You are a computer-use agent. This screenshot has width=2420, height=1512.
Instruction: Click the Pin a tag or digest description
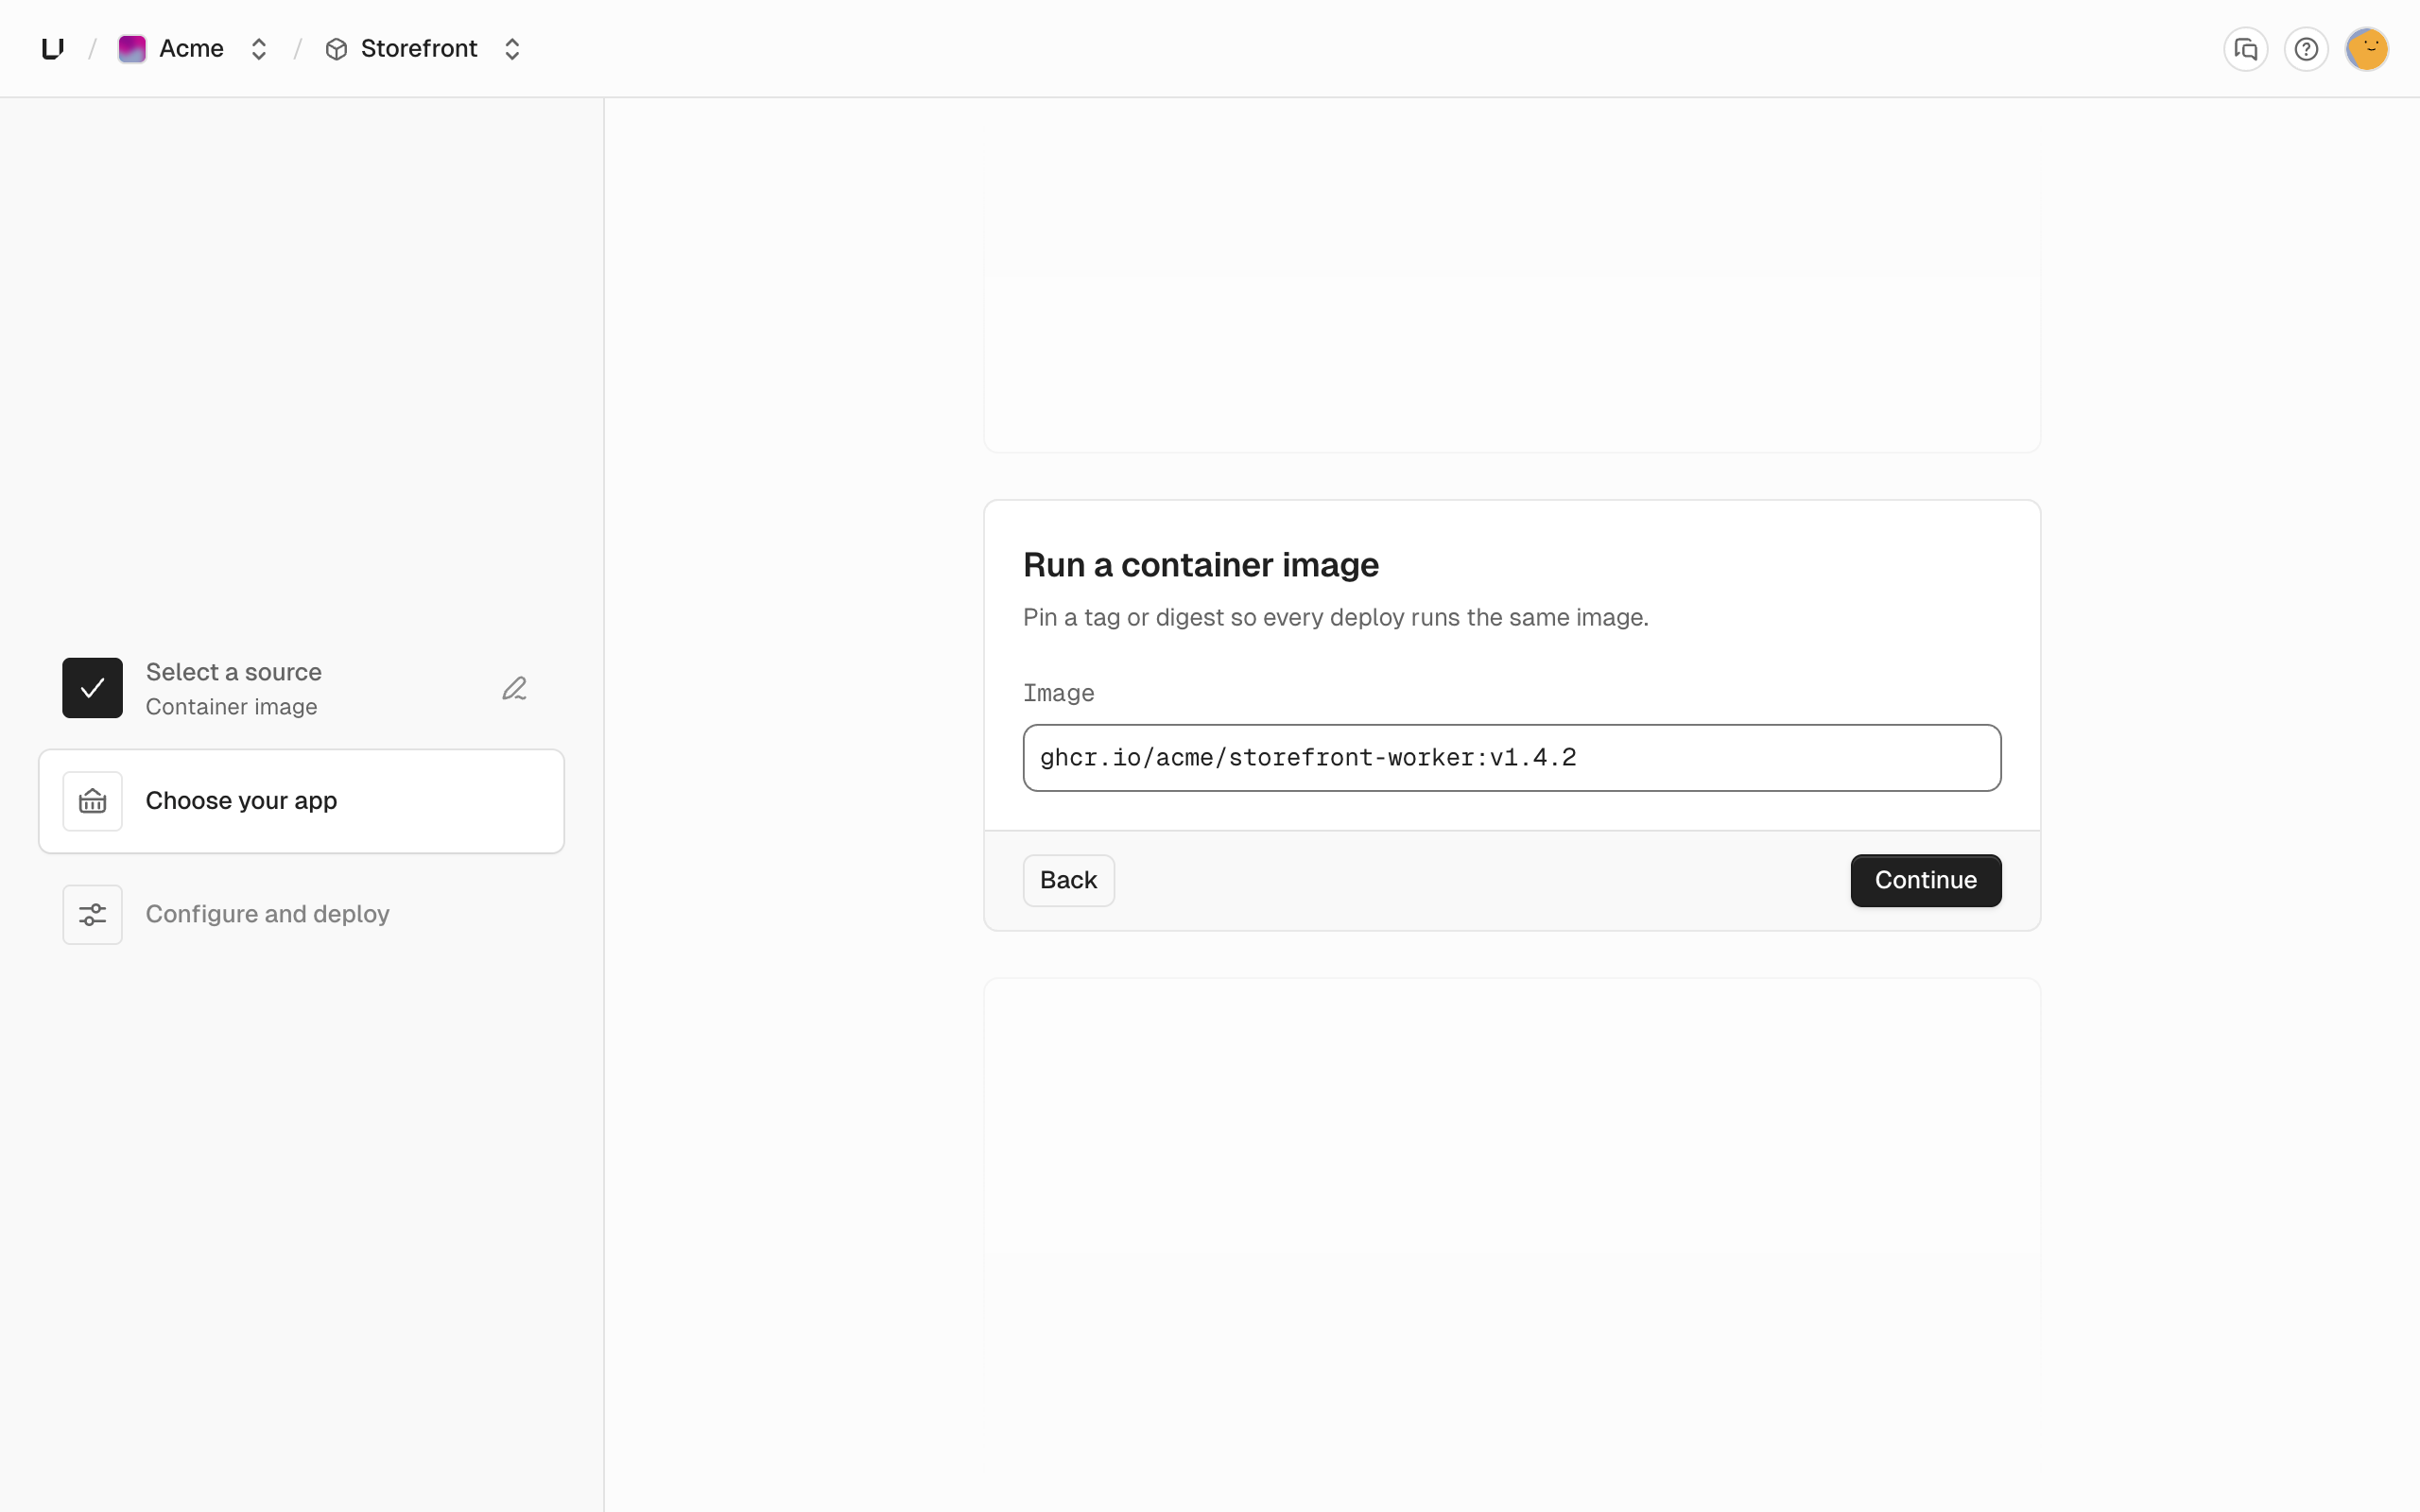pos(1335,617)
